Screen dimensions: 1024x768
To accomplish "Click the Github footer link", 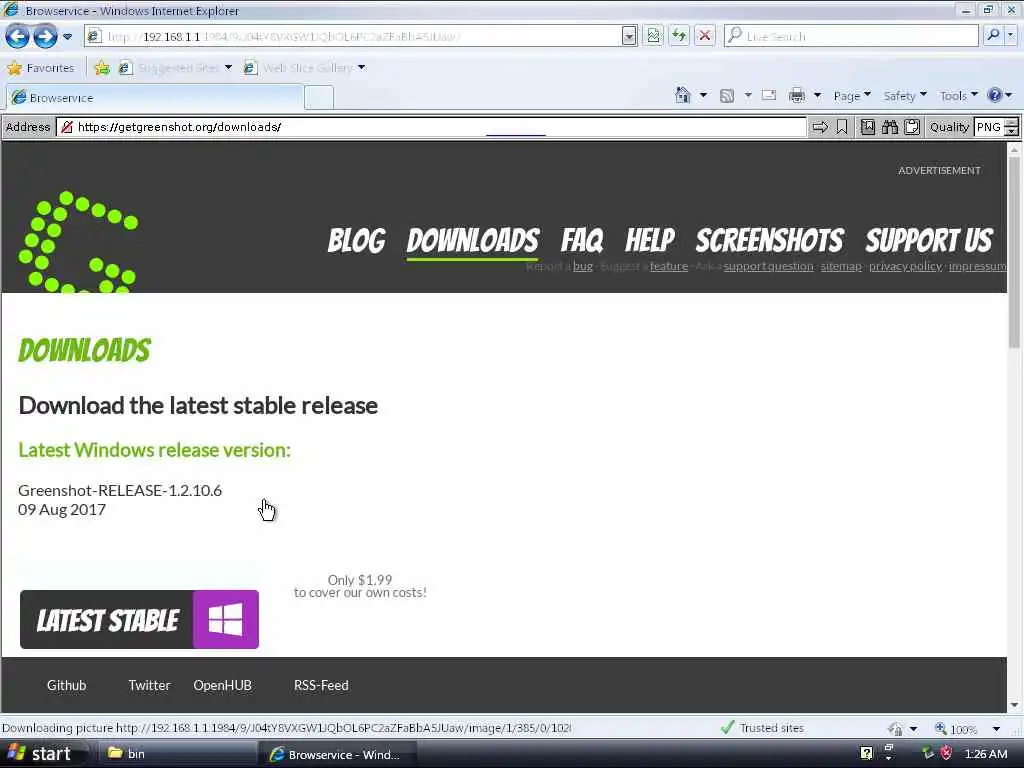I will pyautogui.click(x=66, y=685).
